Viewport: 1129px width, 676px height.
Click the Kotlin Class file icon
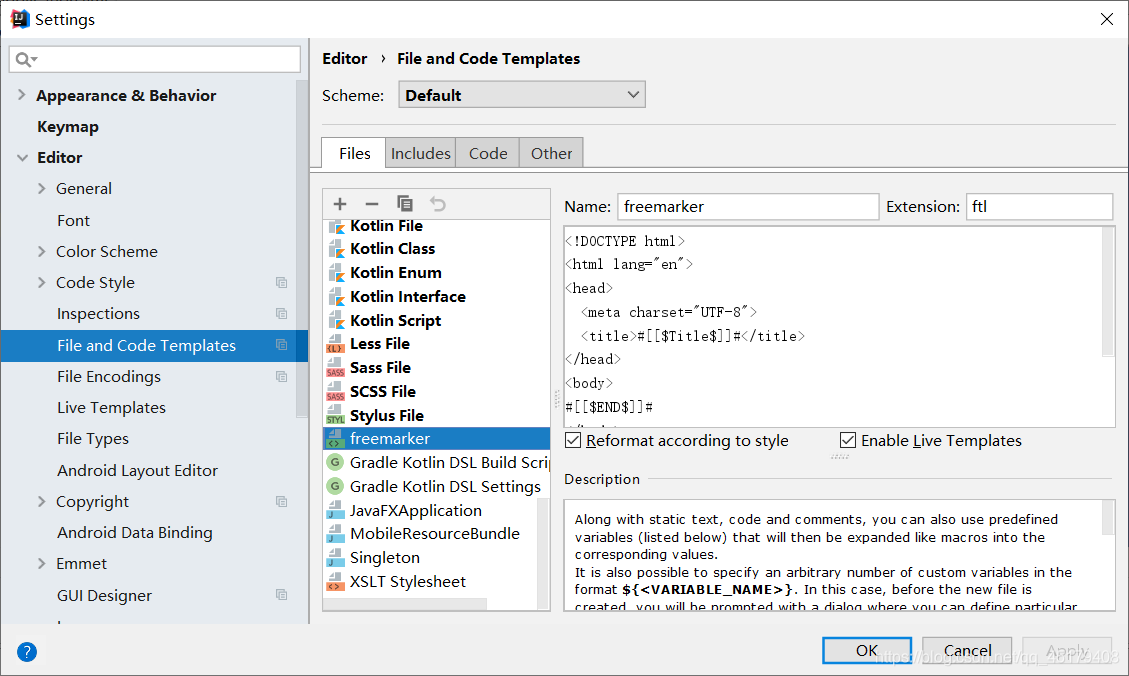336,249
